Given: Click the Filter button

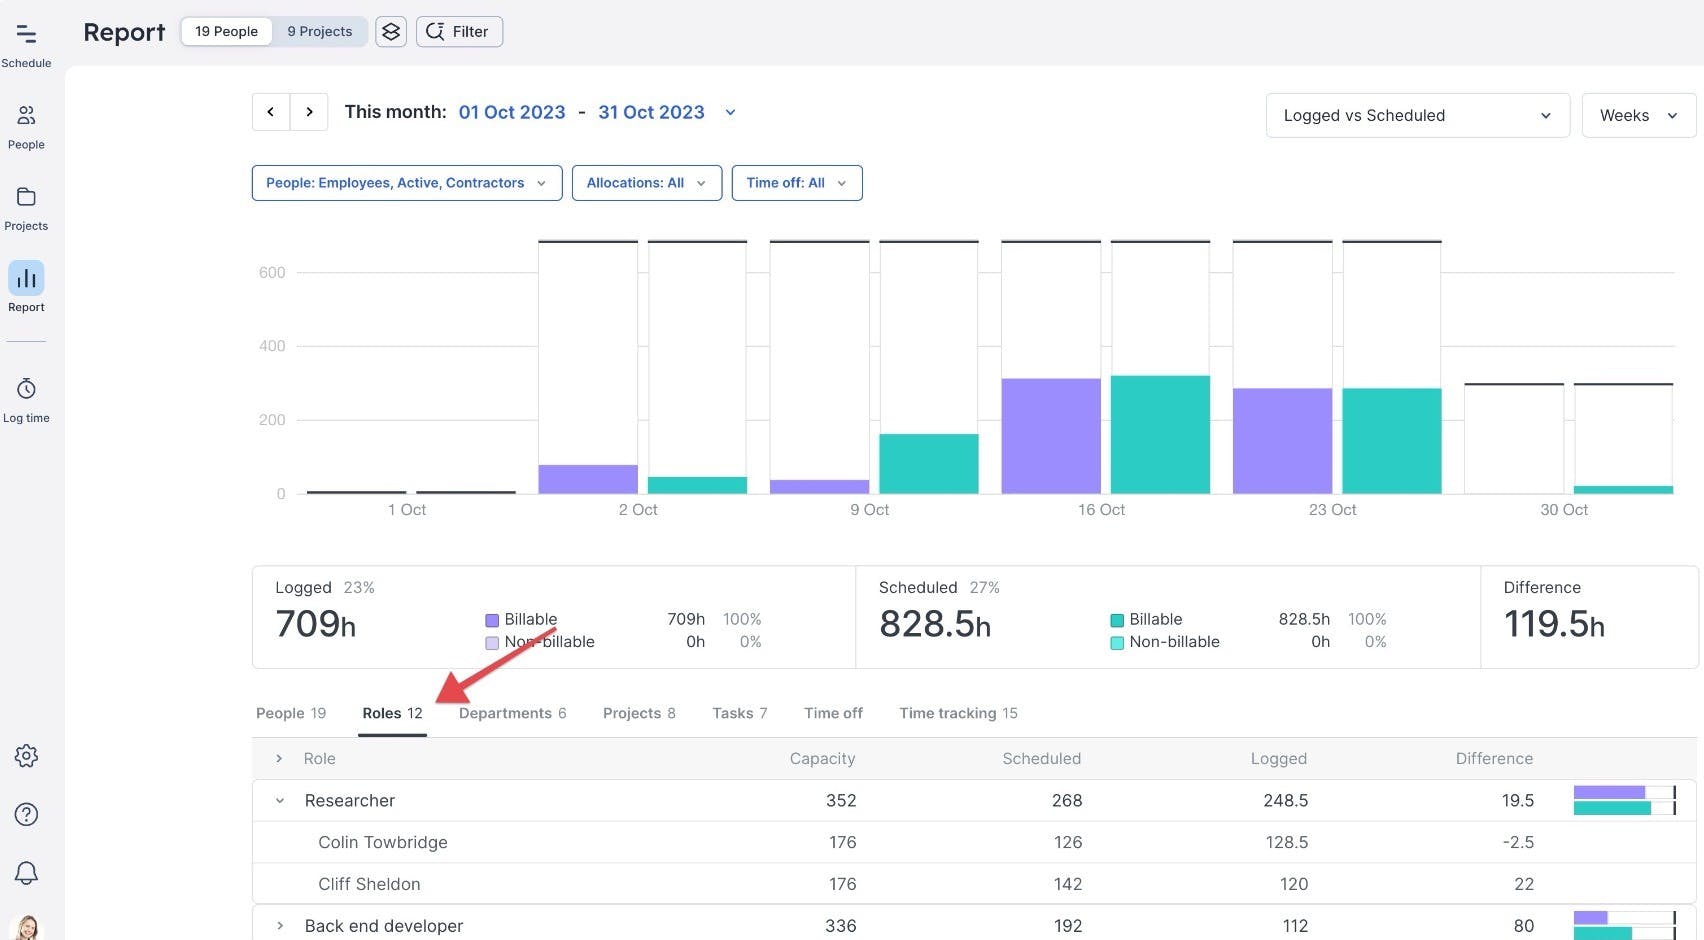Looking at the screenshot, I should pyautogui.click(x=459, y=31).
